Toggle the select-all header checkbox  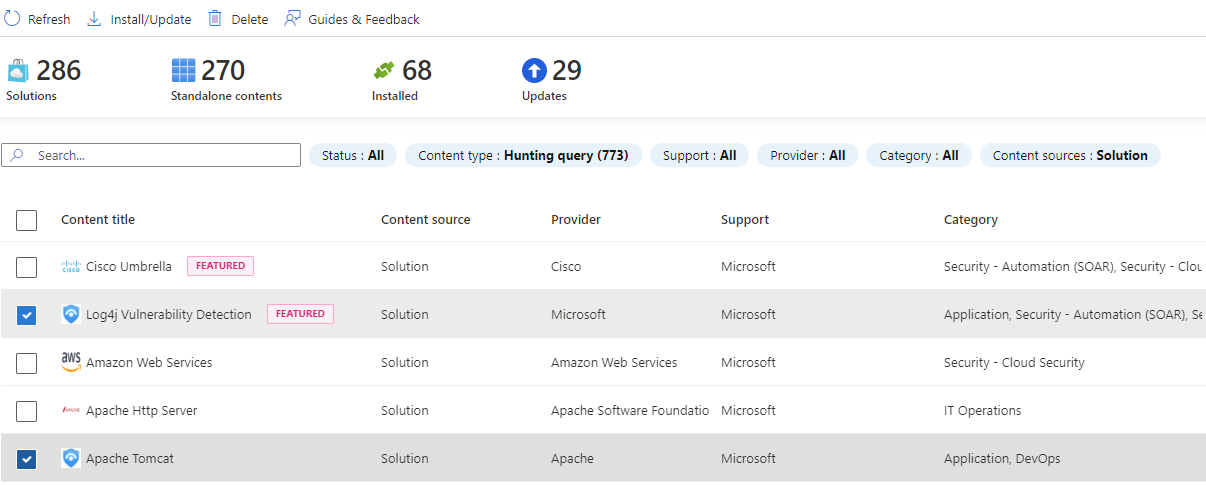27,220
